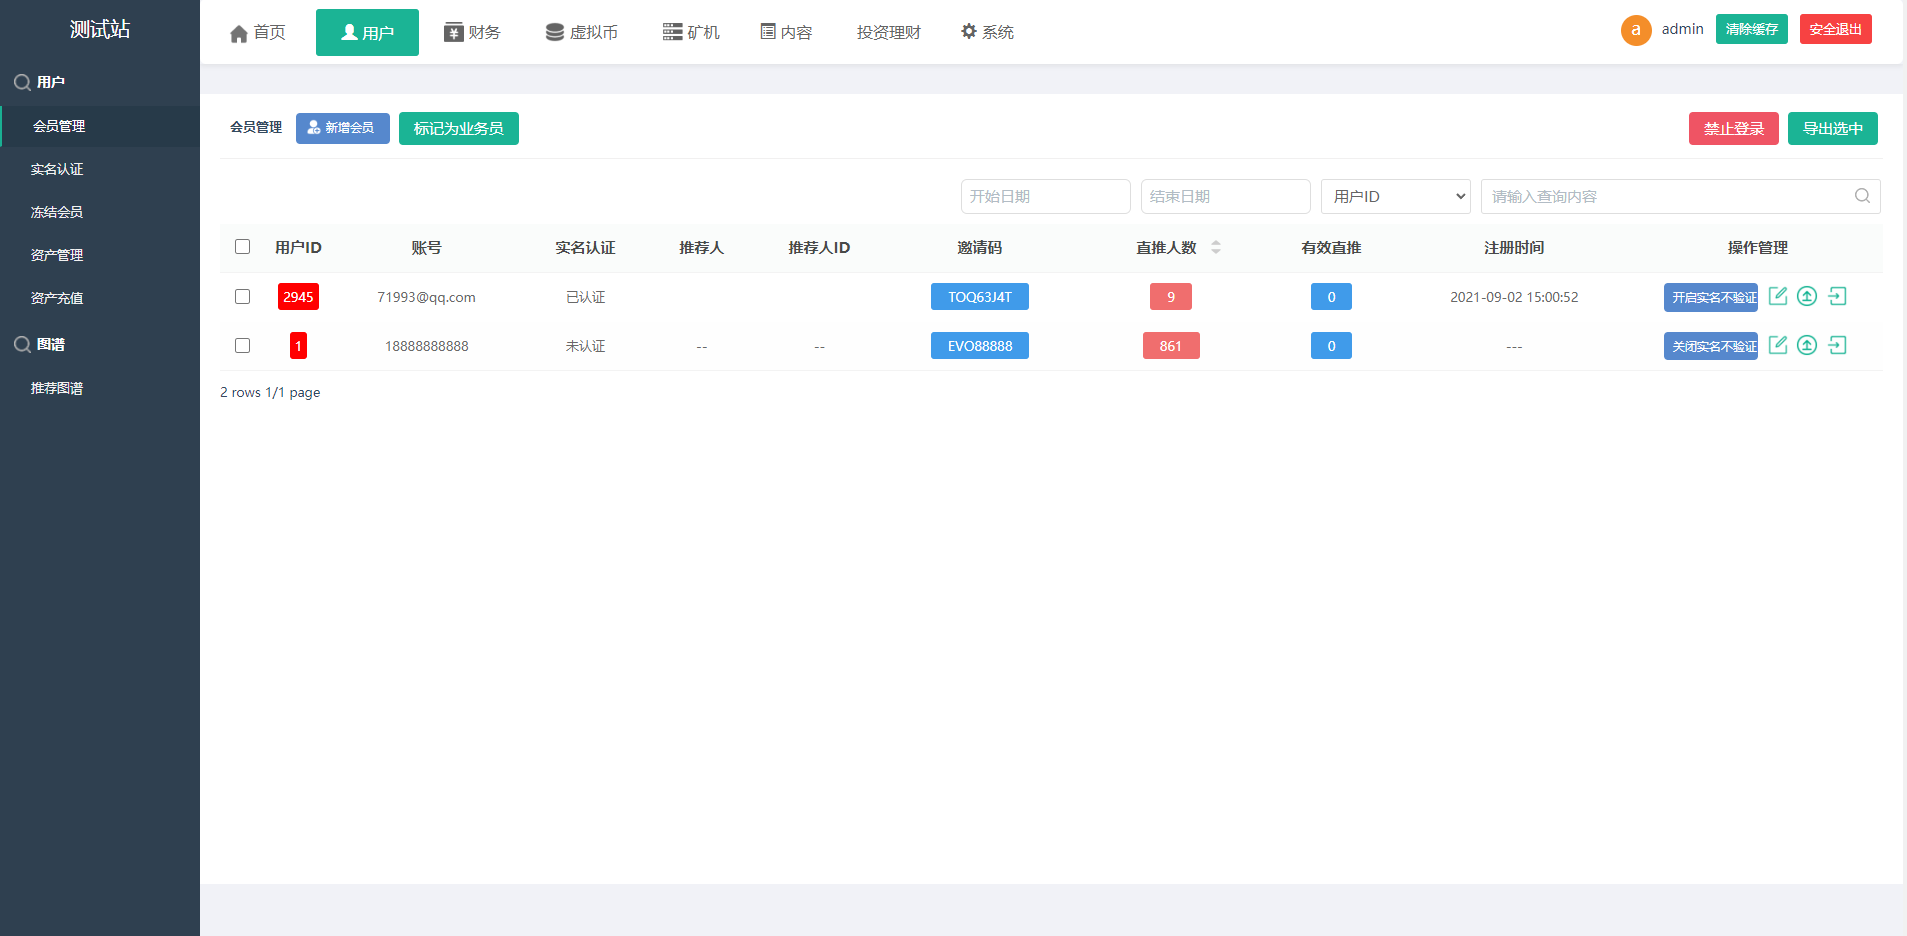Click the 导出选中 export button

point(1832,128)
